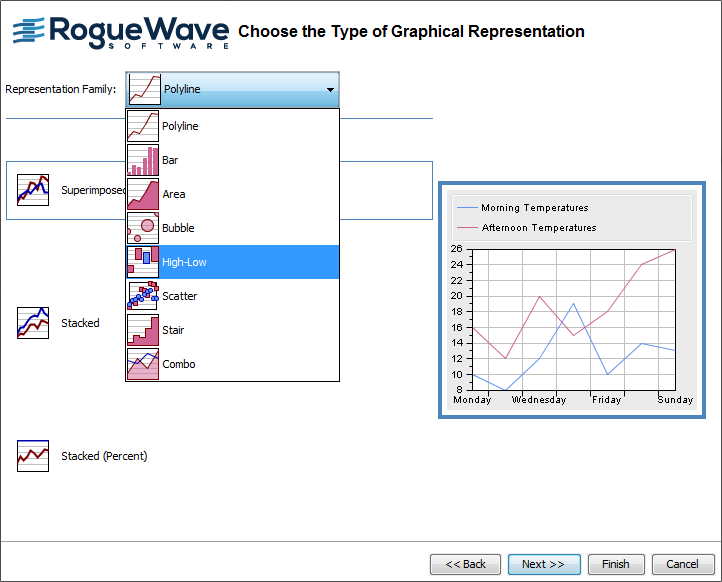Click the High-Low chart icon
The height and width of the screenshot is (582, 722).
(x=143, y=263)
